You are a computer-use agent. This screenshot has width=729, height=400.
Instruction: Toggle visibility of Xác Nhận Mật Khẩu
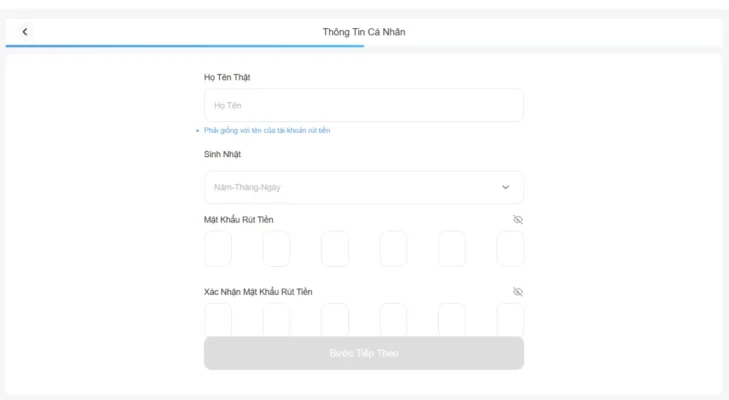tap(518, 292)
